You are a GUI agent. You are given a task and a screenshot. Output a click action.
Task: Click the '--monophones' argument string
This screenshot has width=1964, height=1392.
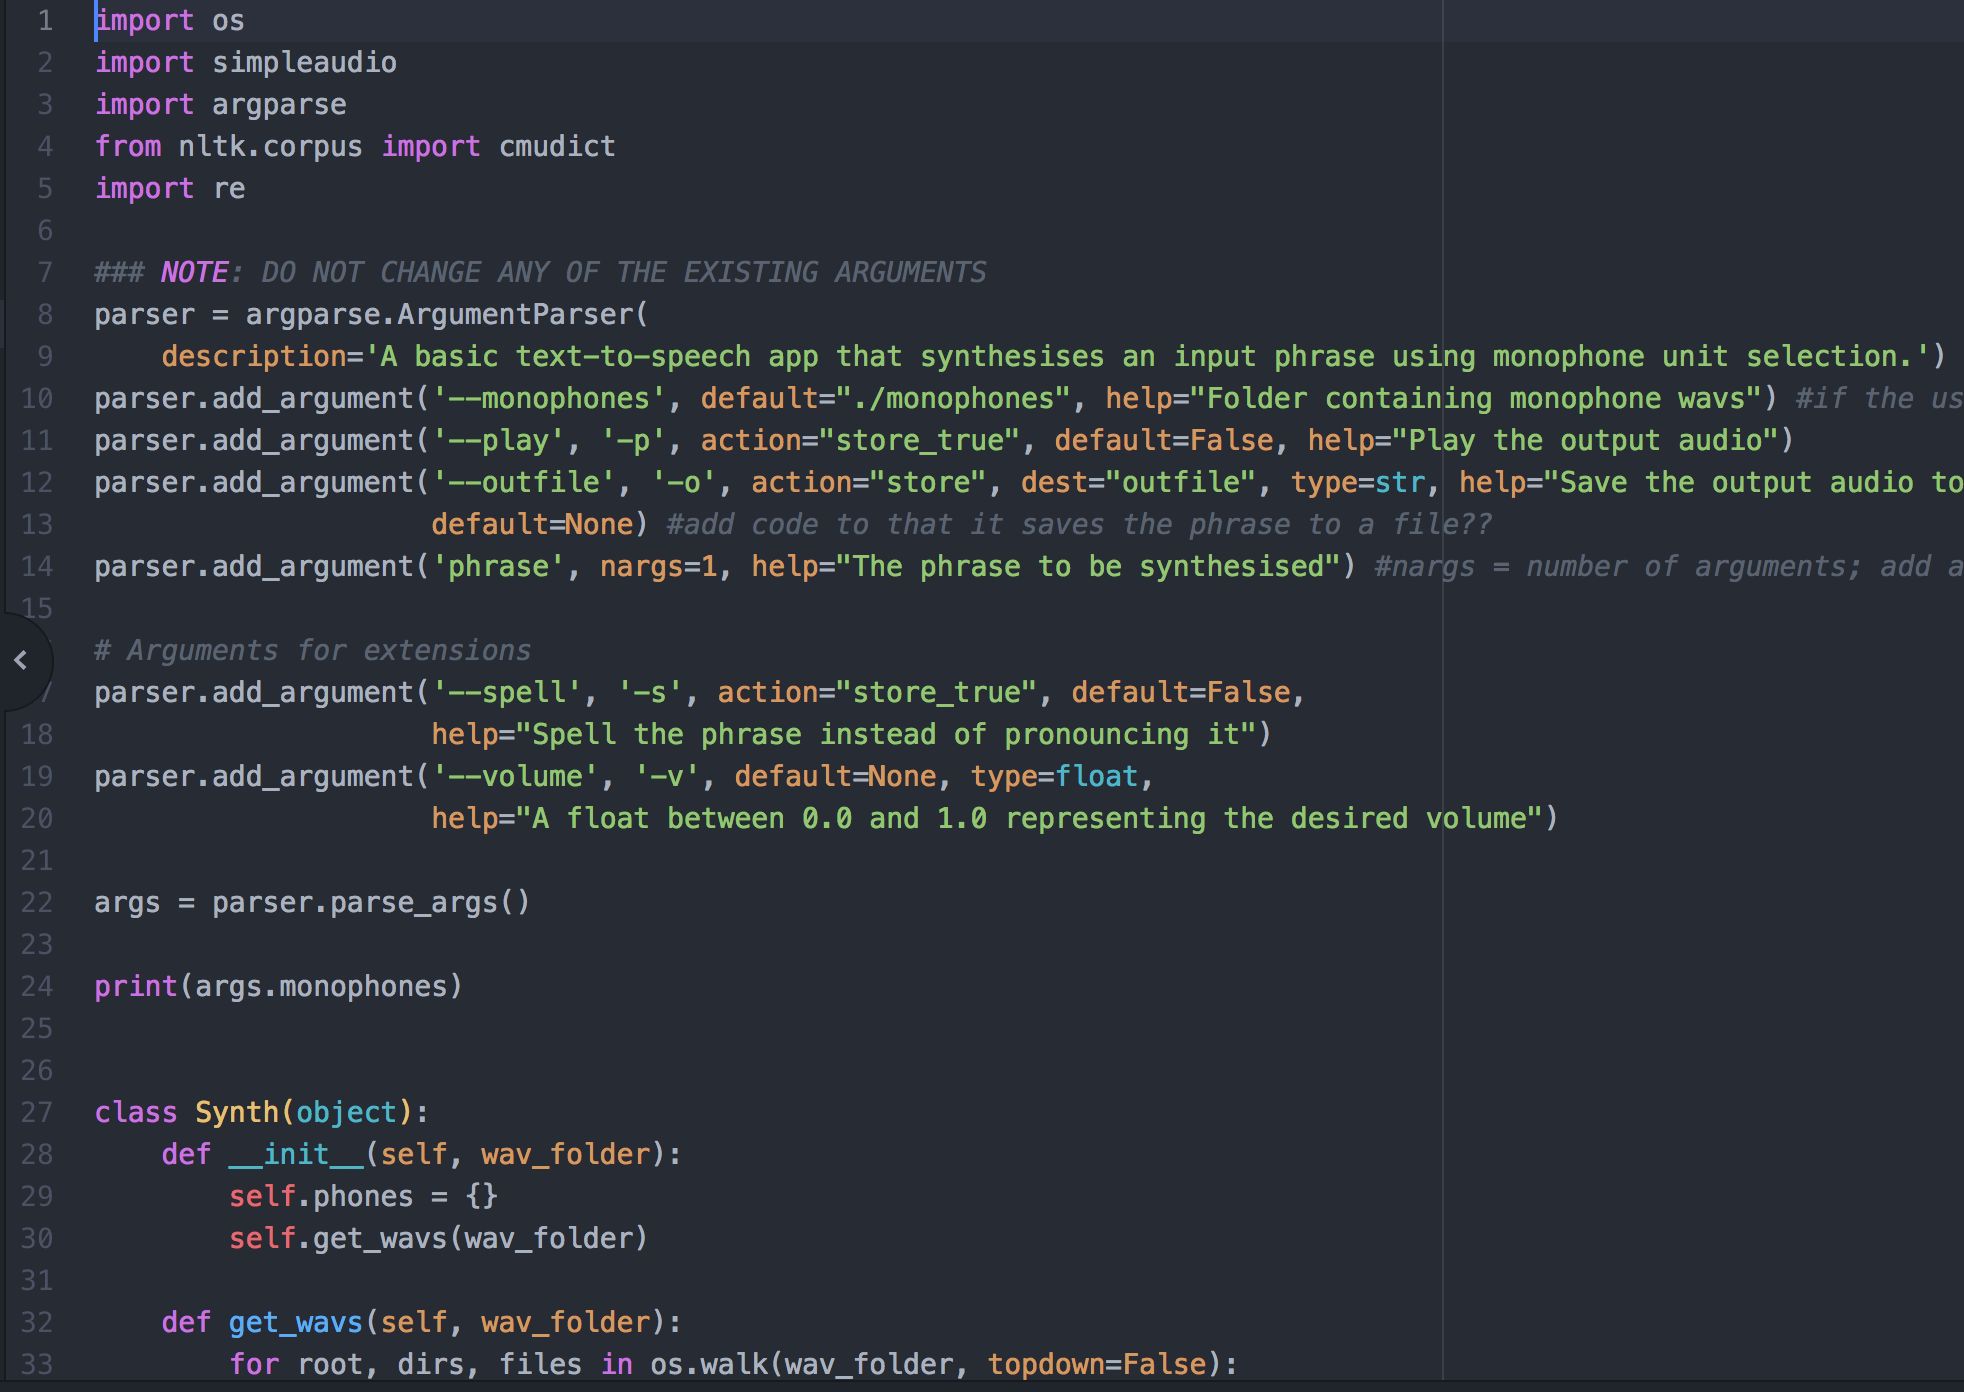point(549,399)
